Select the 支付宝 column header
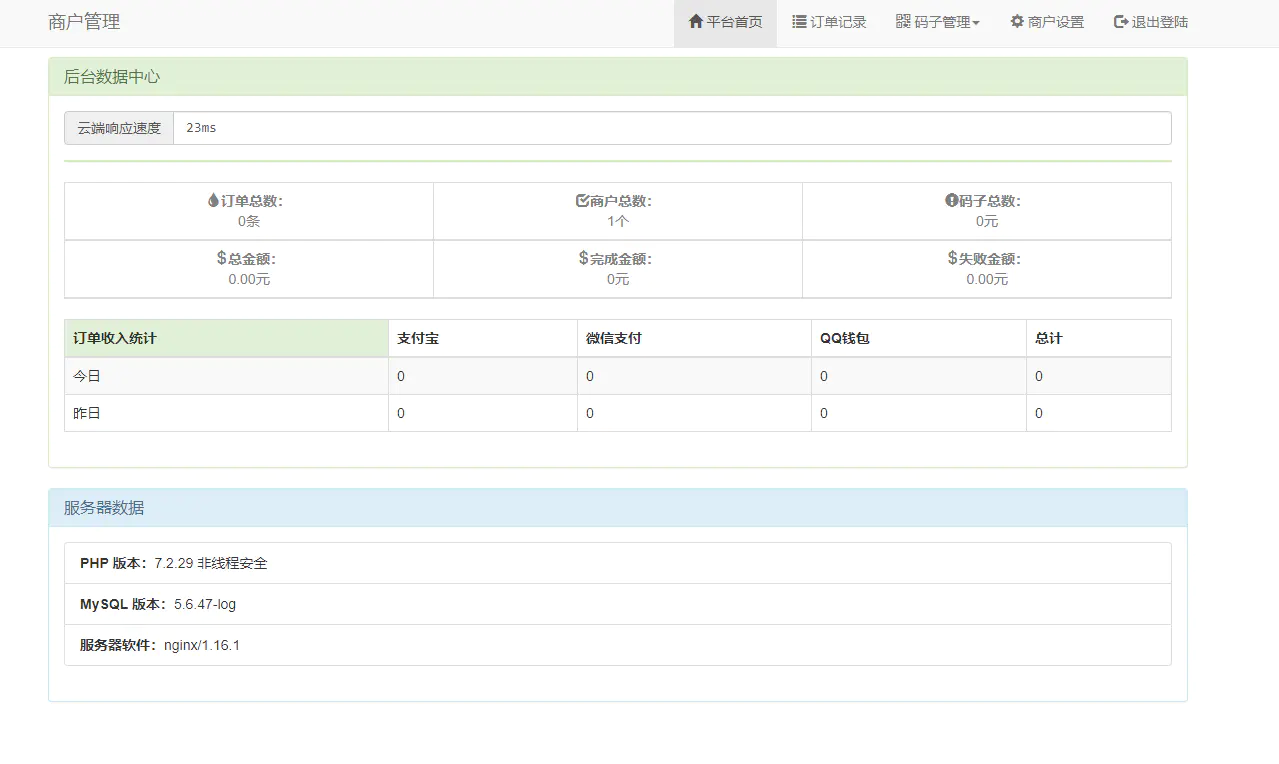This screenshot has height=764, width=1279. [x=418, y=338]
